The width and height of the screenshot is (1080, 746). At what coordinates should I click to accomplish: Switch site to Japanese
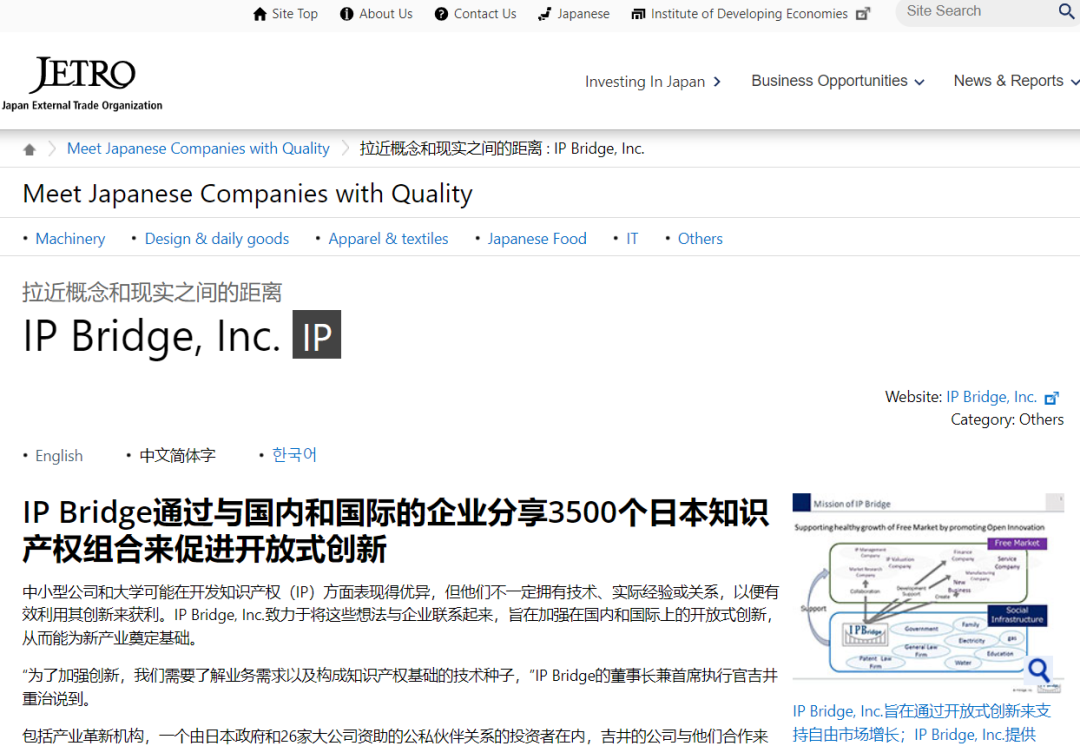tap(583, 14)
